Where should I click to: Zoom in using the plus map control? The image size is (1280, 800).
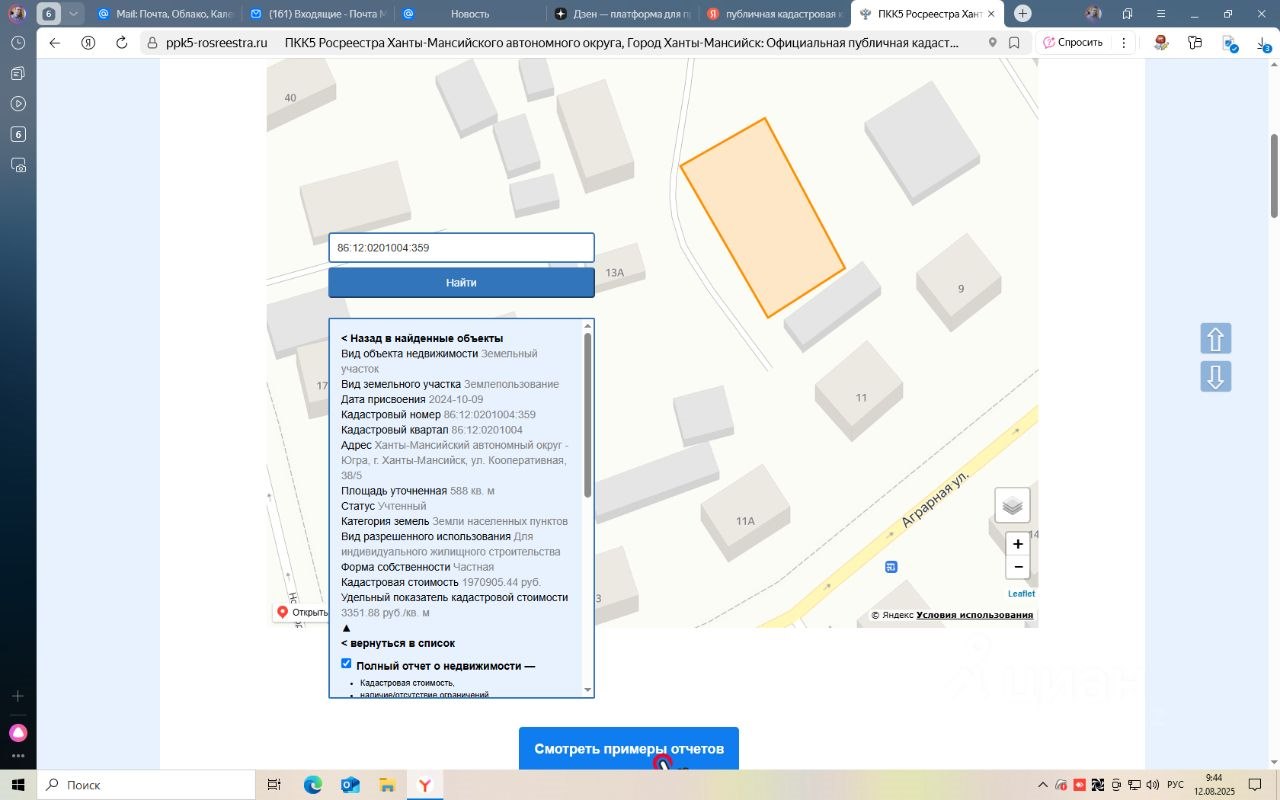point(1017,544)
